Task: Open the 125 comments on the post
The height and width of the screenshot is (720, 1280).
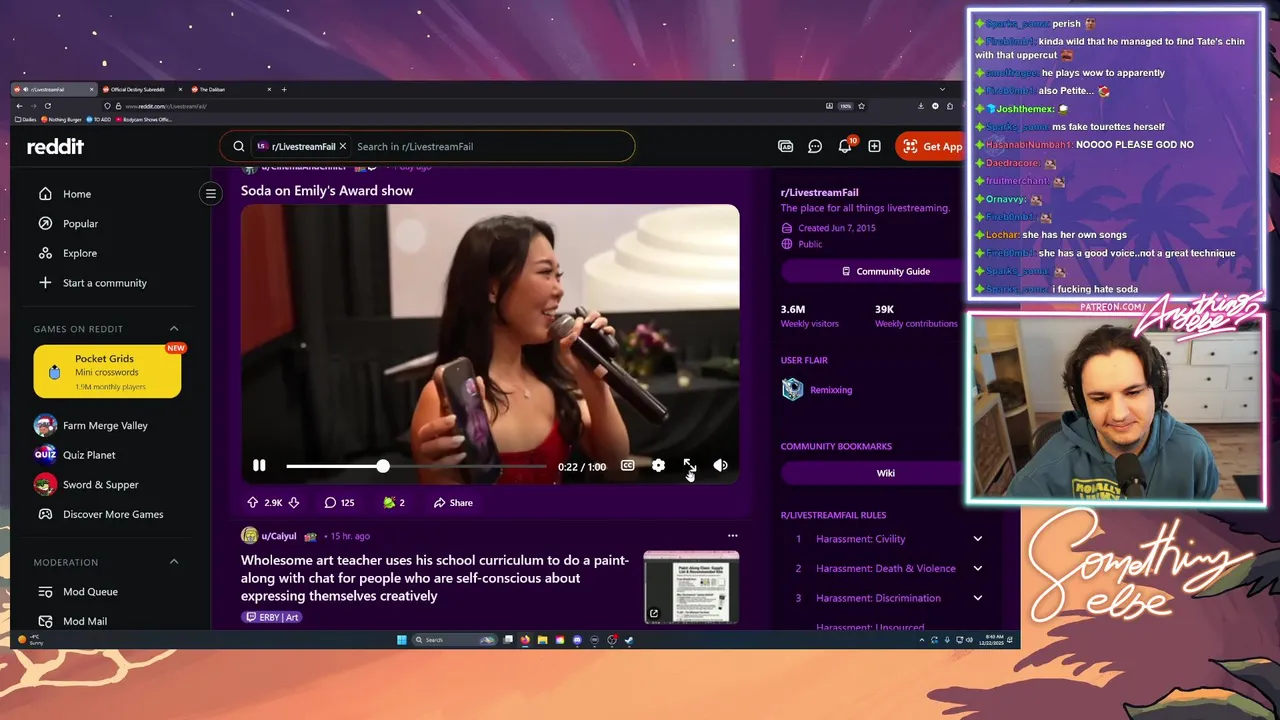Action: pyautogui.click(x=339, y=503)
